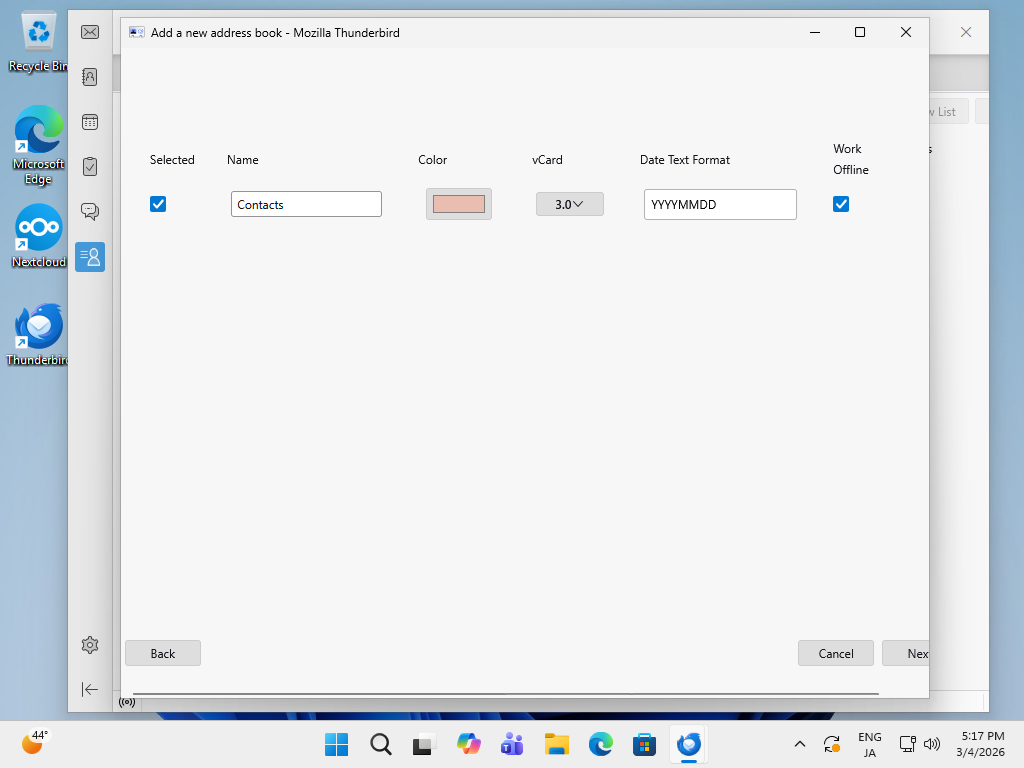This screenshot has height=768, width=1024.
Task: Switch to Thunderbird taskbar icon
Action: (689, 744)
